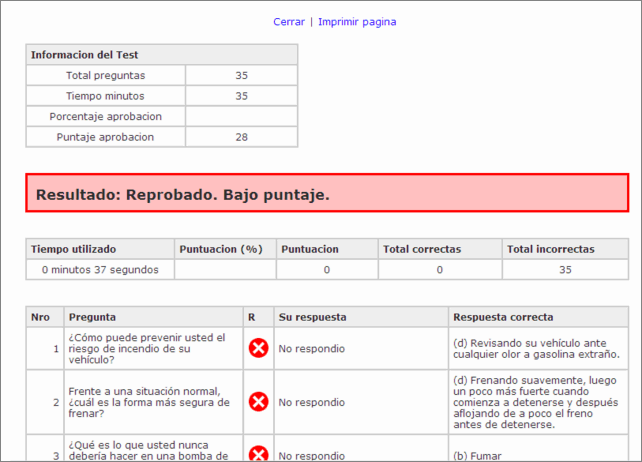Select the correct answer text about Frenando suavemente
The width and height of the screenshot is (642, 462).
[533, 402]
